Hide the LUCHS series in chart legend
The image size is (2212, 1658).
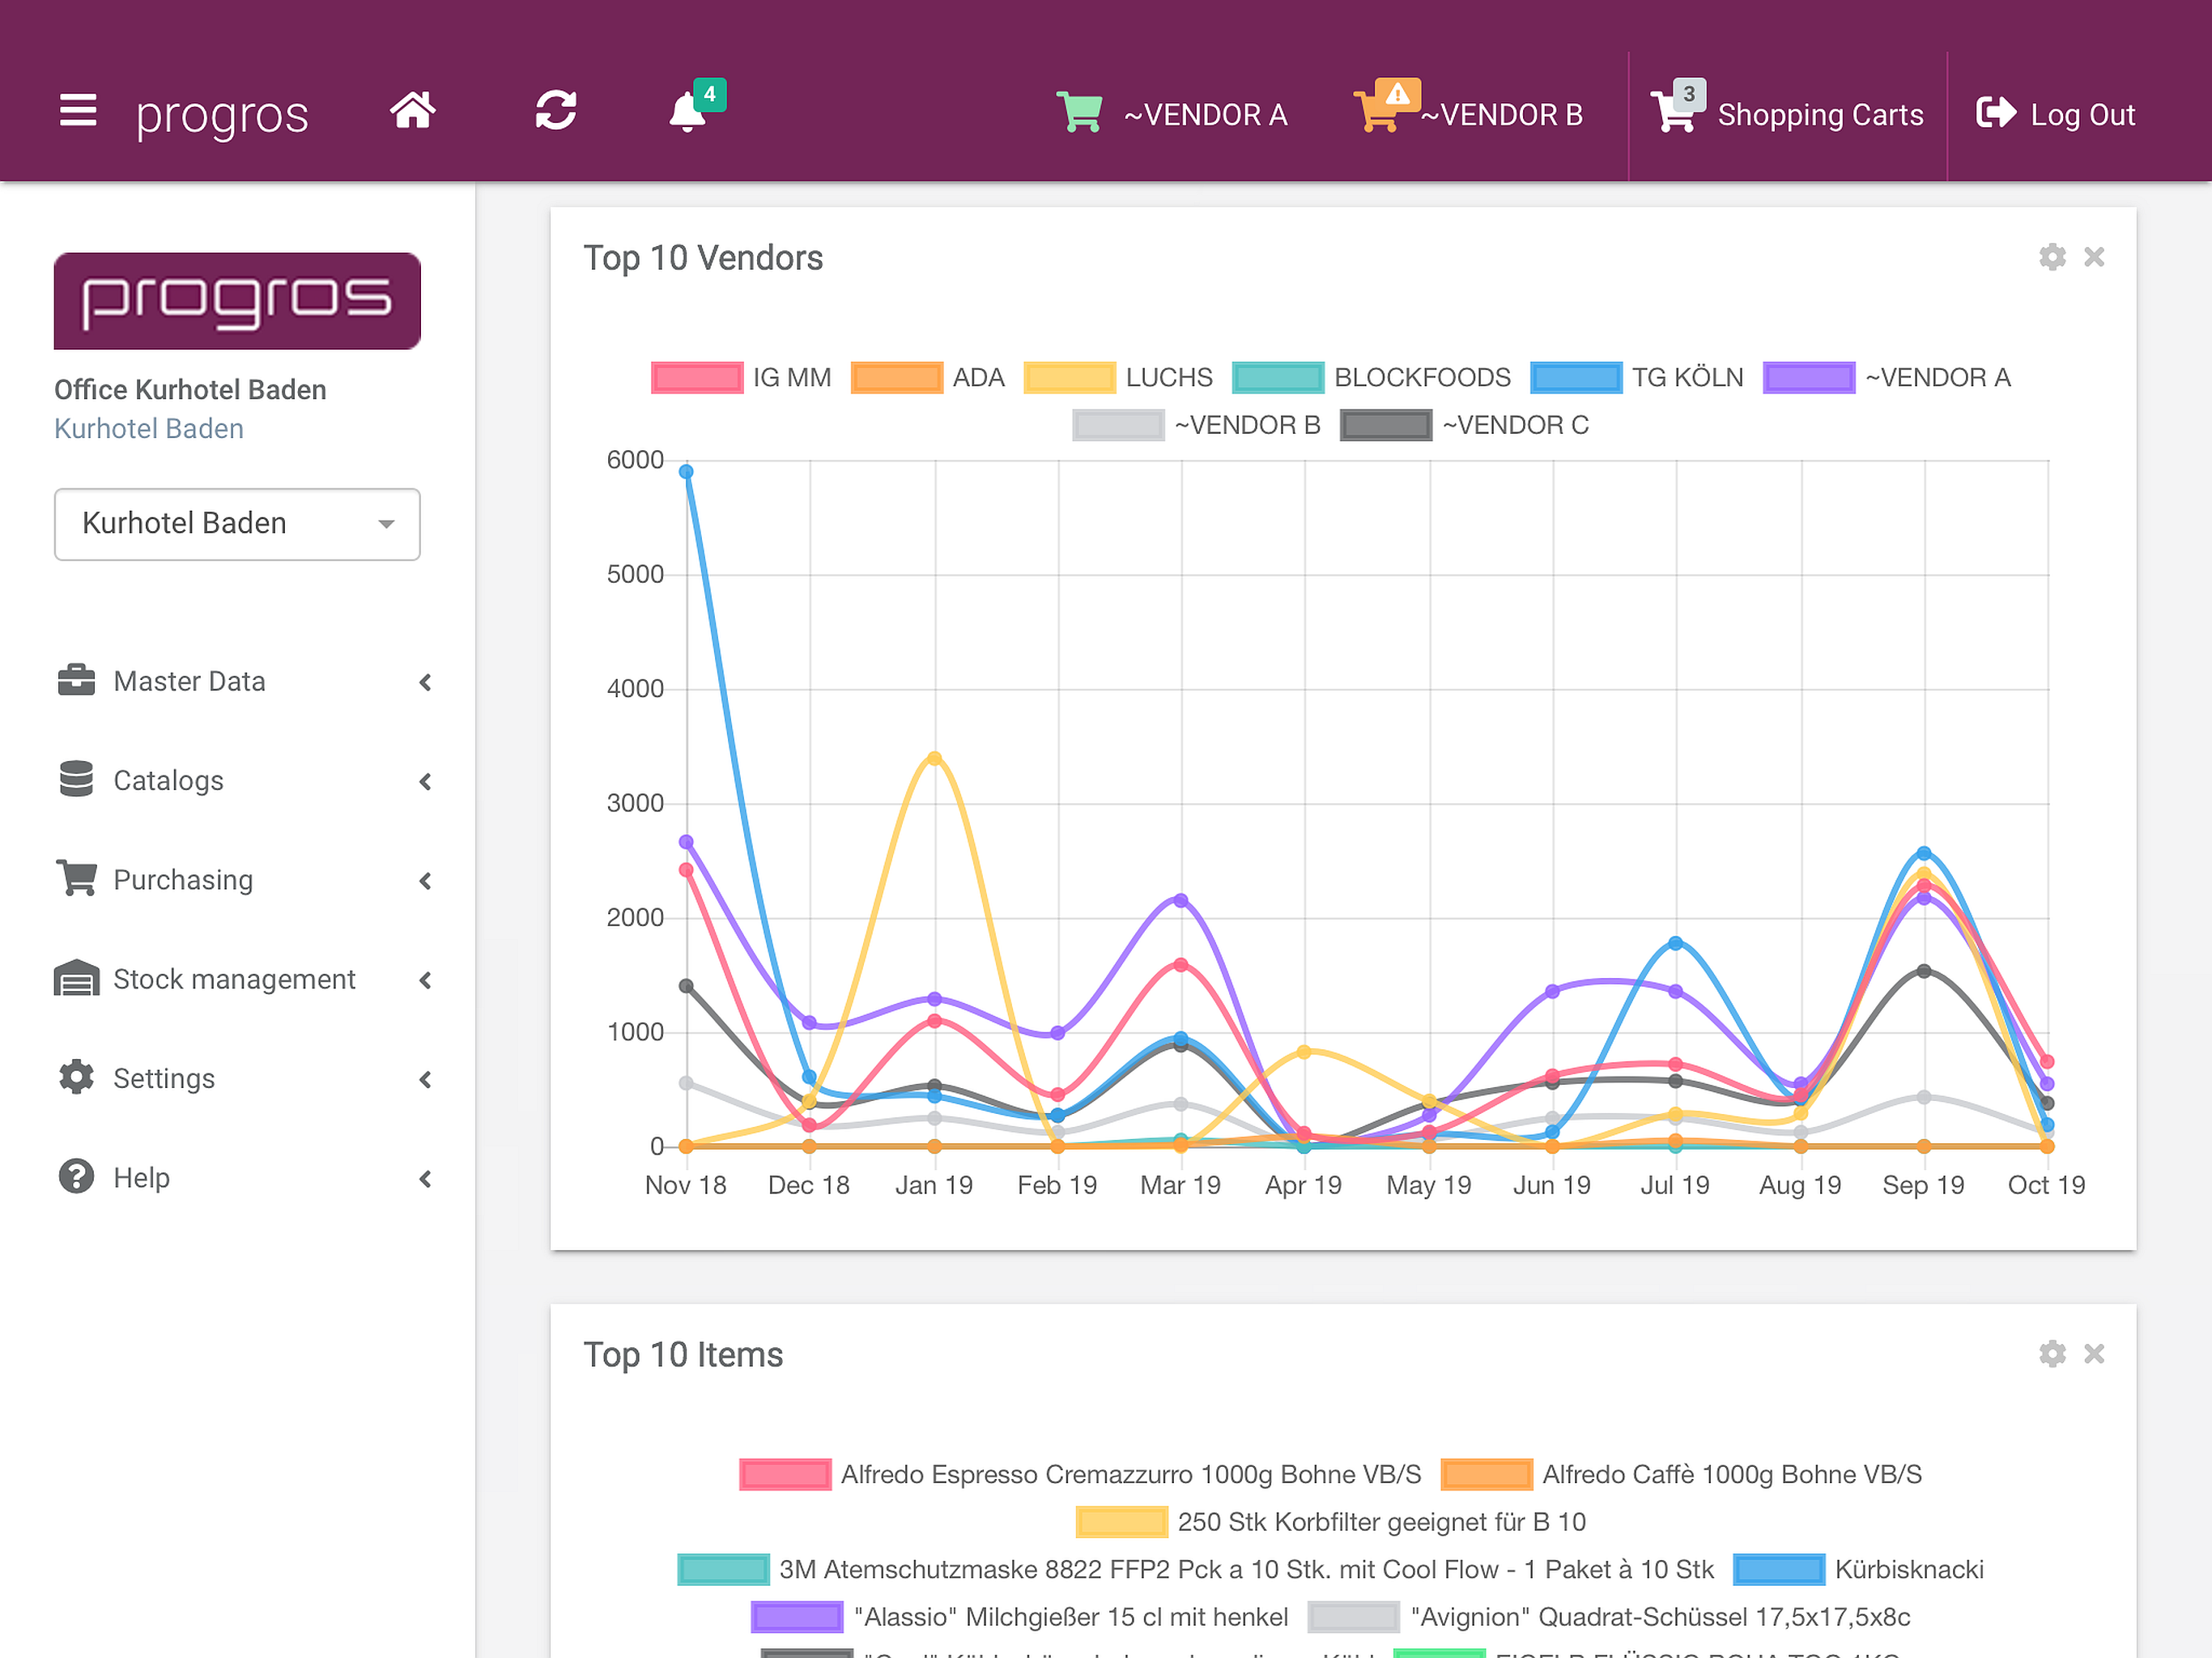tap(1118, 378)
